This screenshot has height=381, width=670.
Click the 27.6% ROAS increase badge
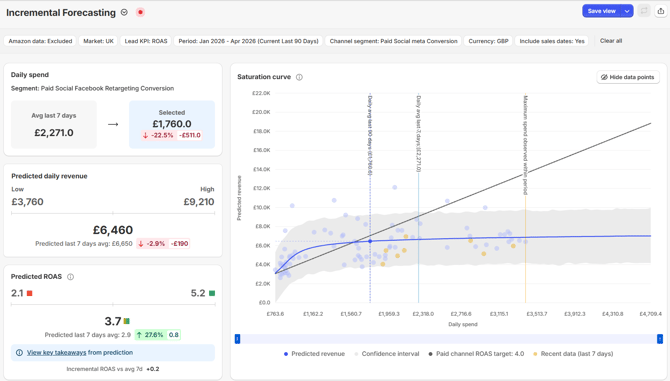150,335
